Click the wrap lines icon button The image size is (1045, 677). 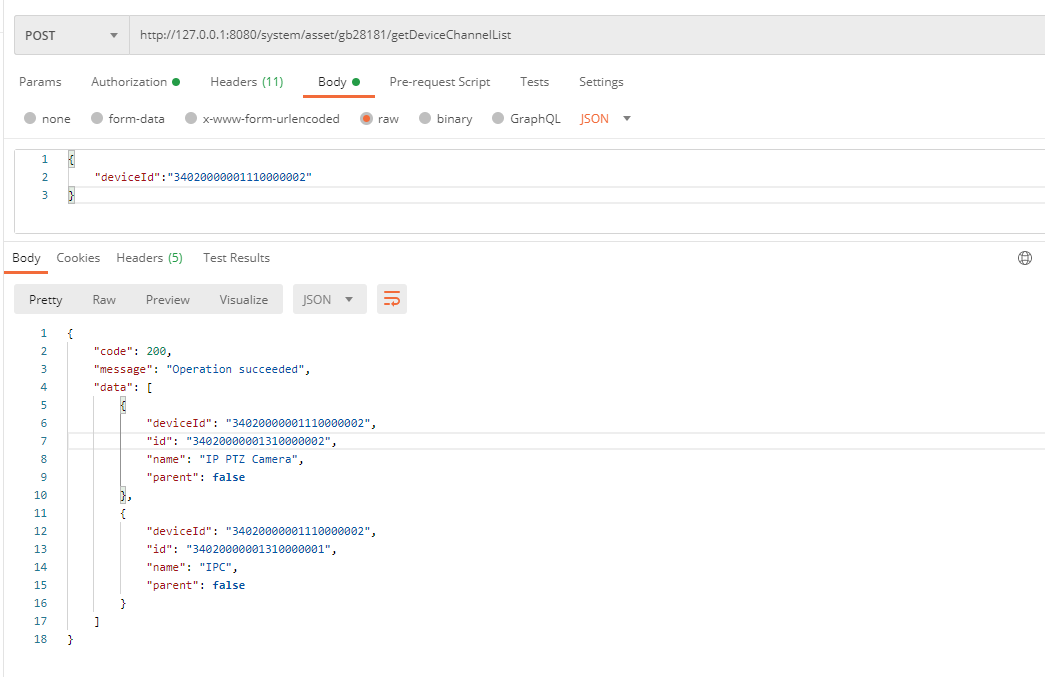(x=392, y=299)
